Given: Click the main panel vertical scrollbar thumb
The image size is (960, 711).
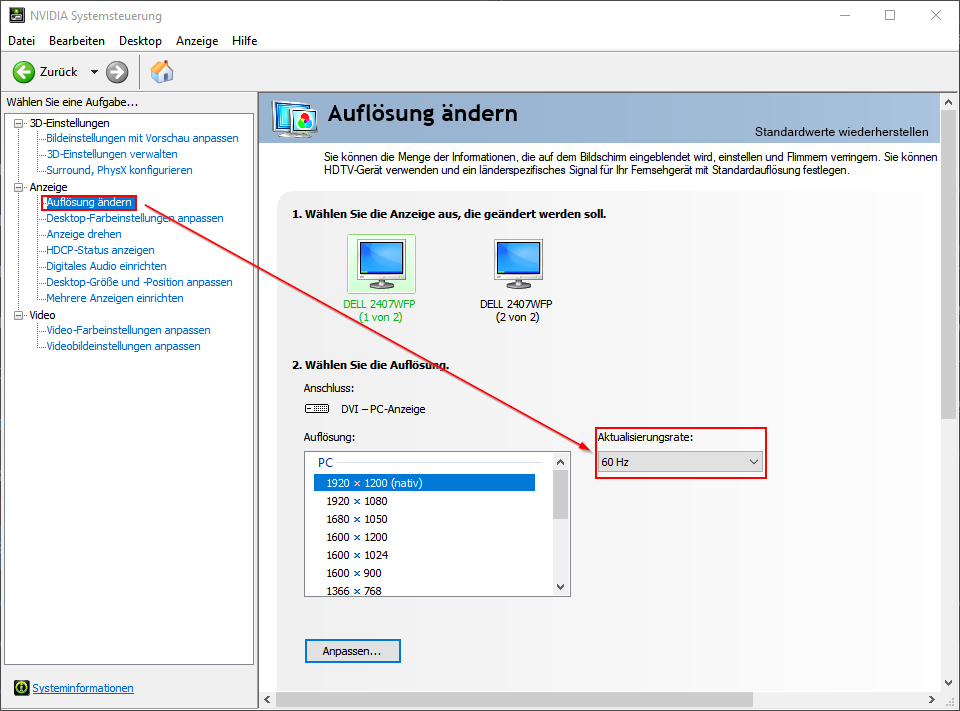Looking at the screenshot, I should [948, 265].
